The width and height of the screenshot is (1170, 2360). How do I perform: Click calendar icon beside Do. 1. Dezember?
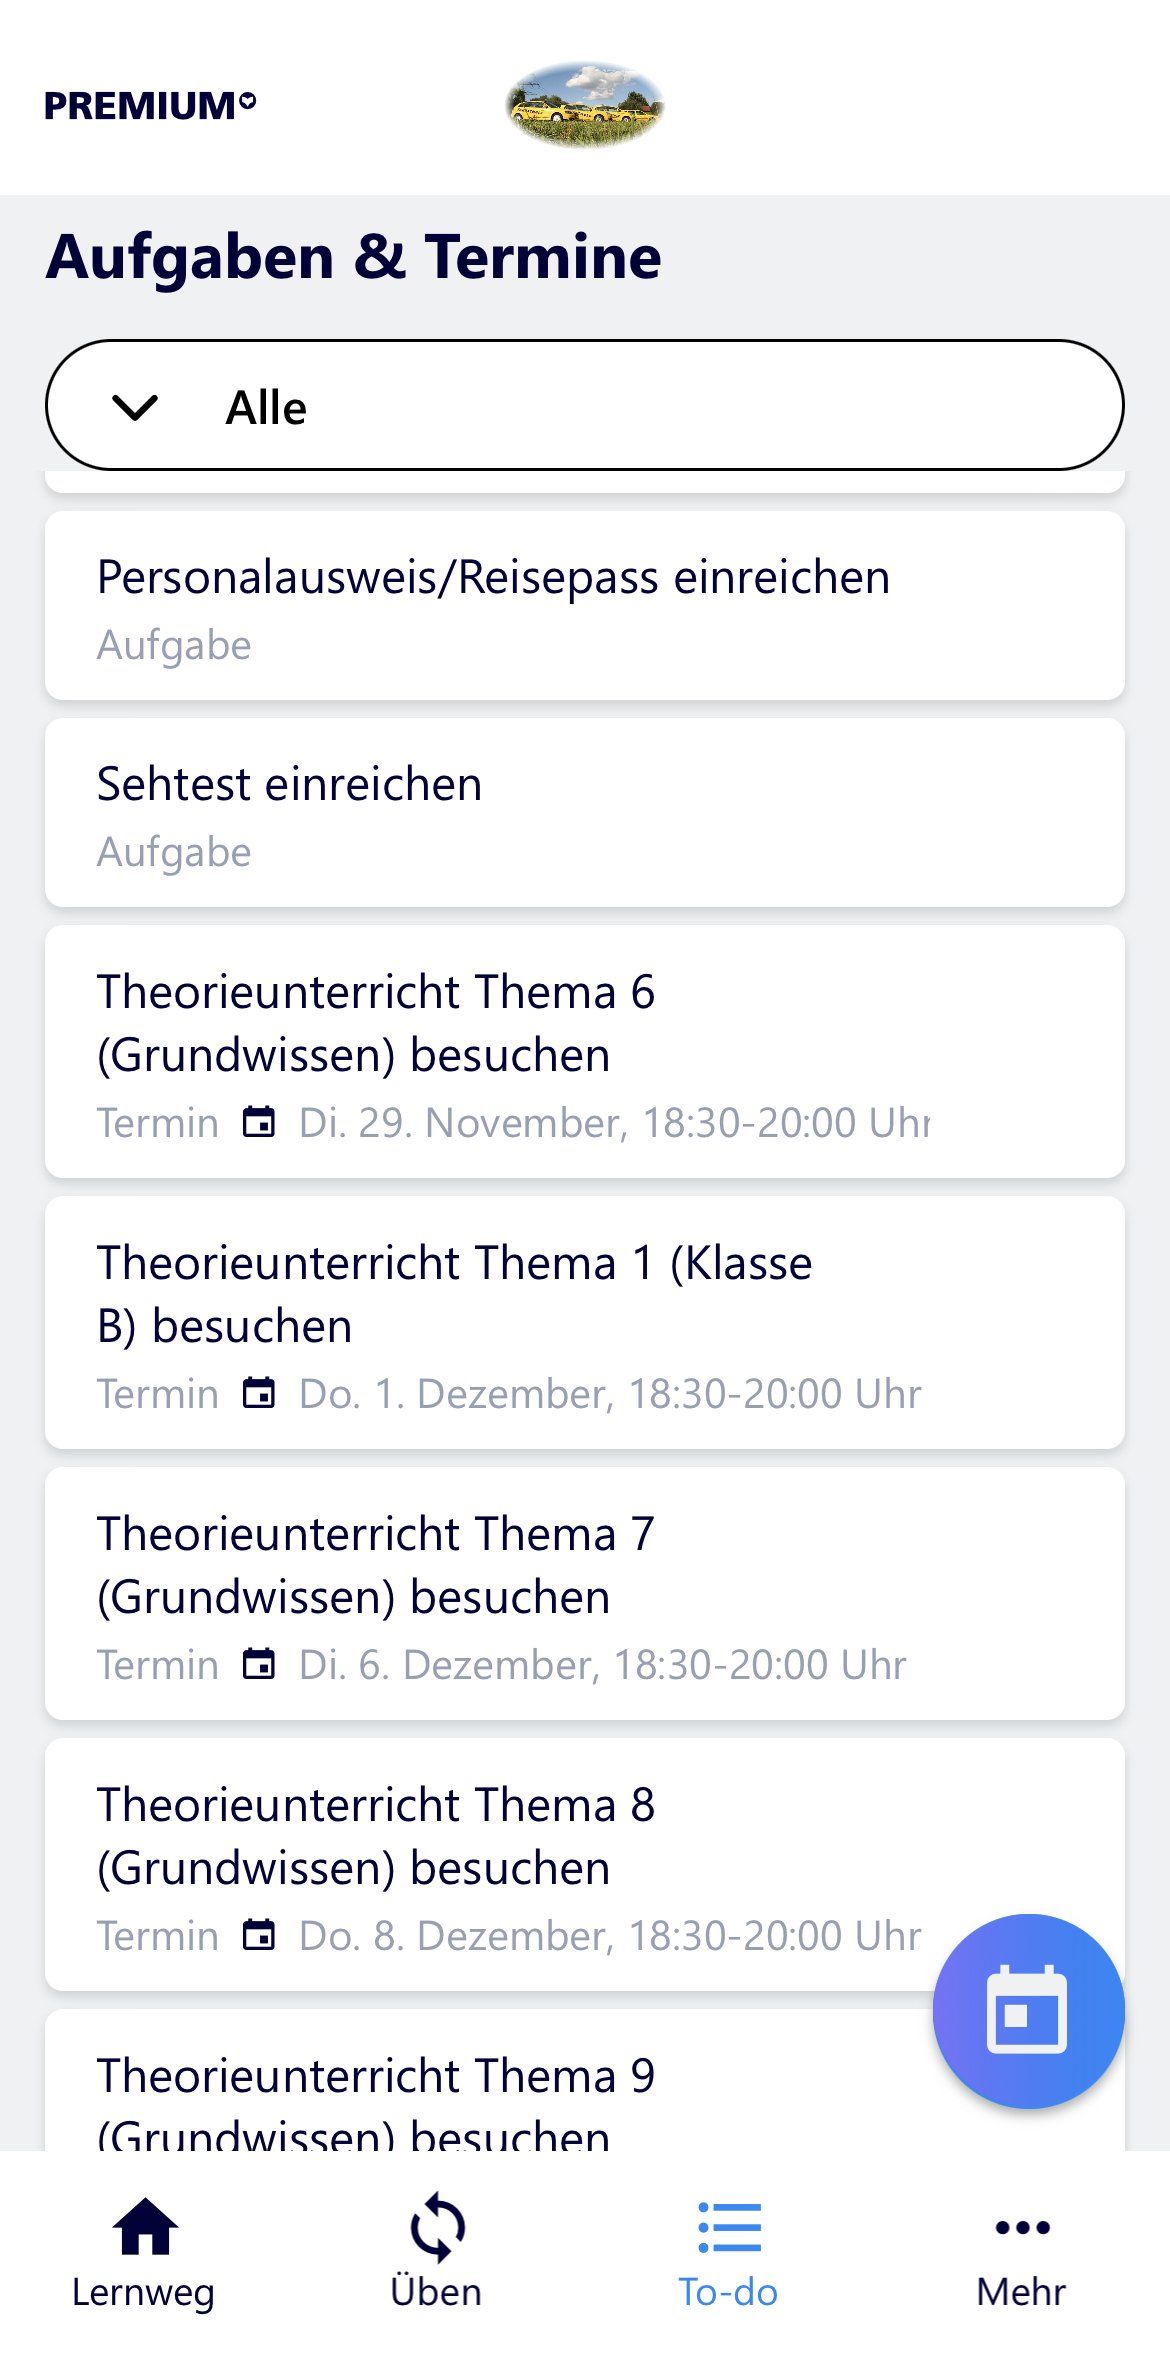pyautogui.click(x=259, y=1394)
